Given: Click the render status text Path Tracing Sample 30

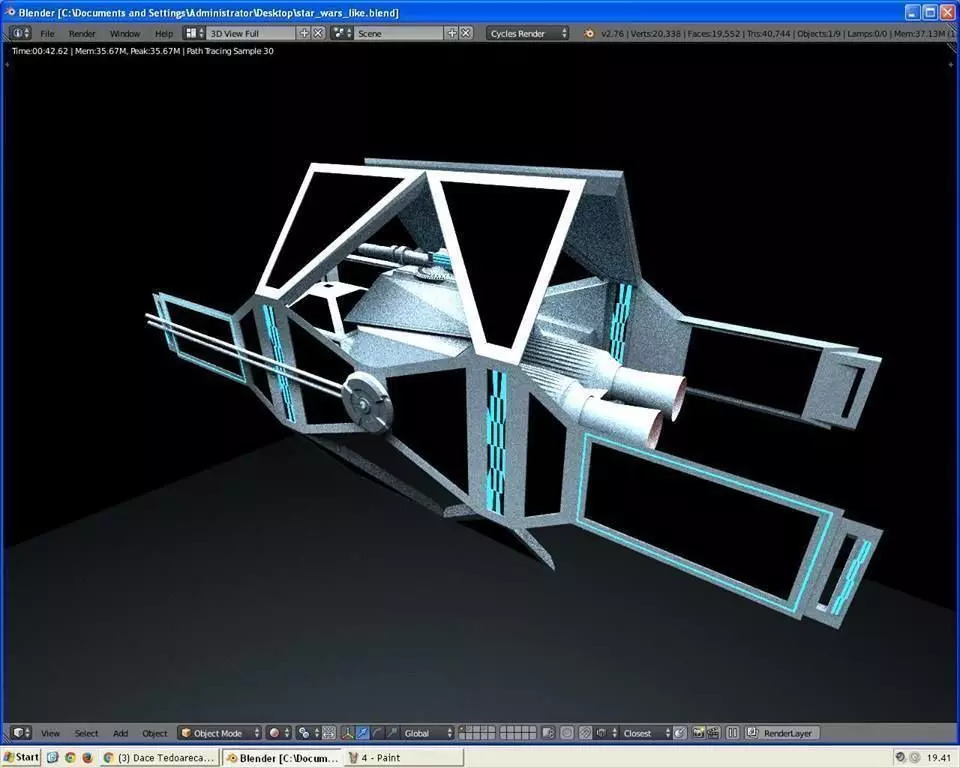Looking at the screenshot, I should click(230, 51).
